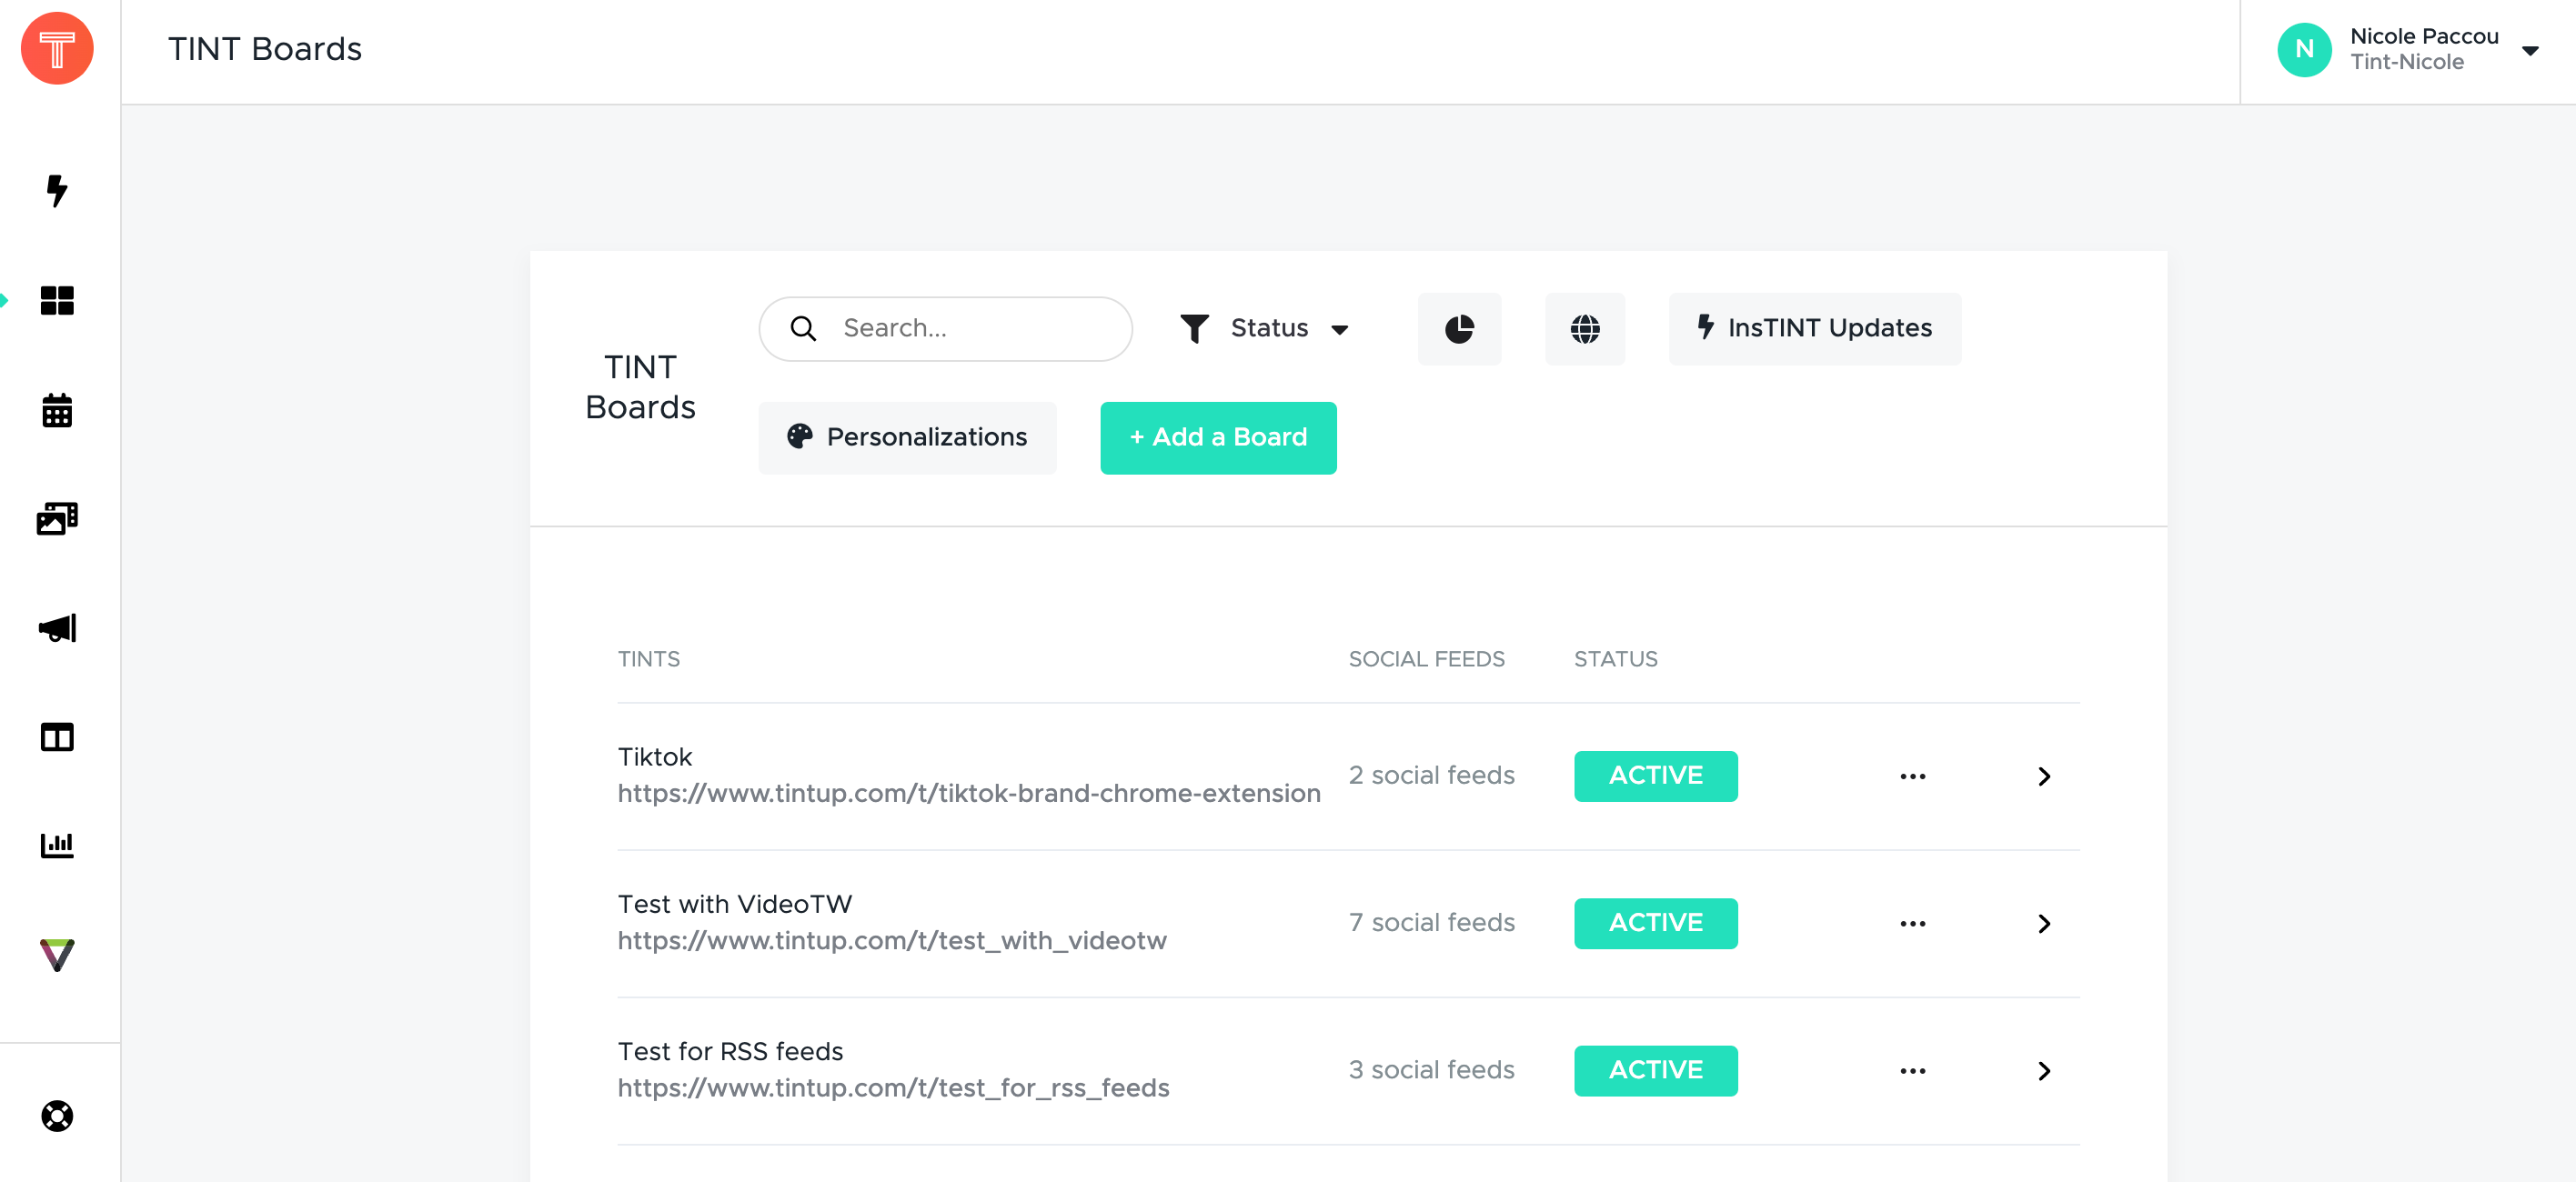
Task: Click the Add a Board button
Action: (1218, 437)
